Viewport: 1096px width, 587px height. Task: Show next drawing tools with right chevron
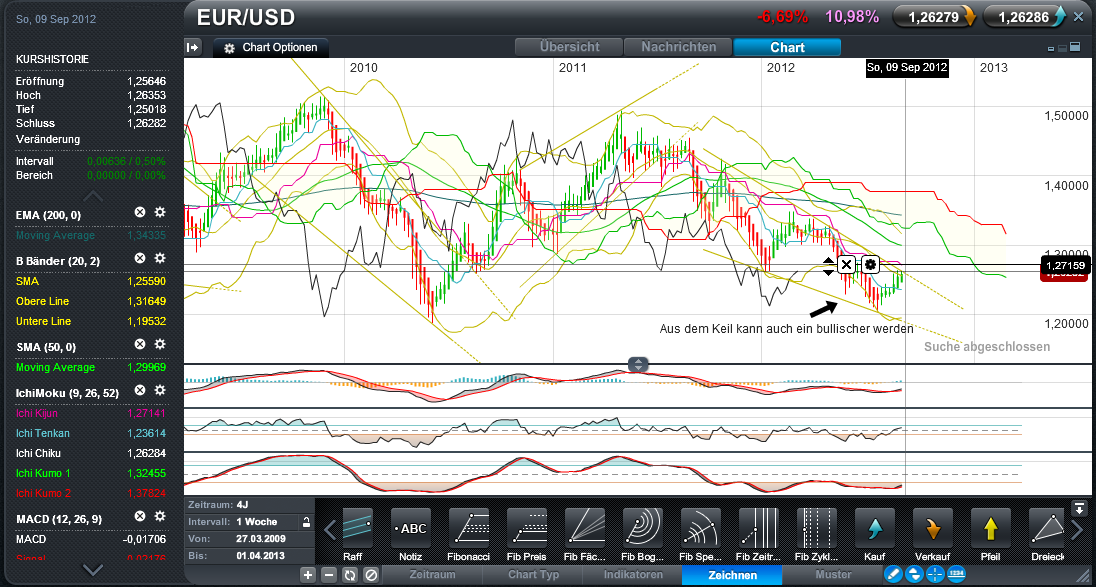[1076, 531]
